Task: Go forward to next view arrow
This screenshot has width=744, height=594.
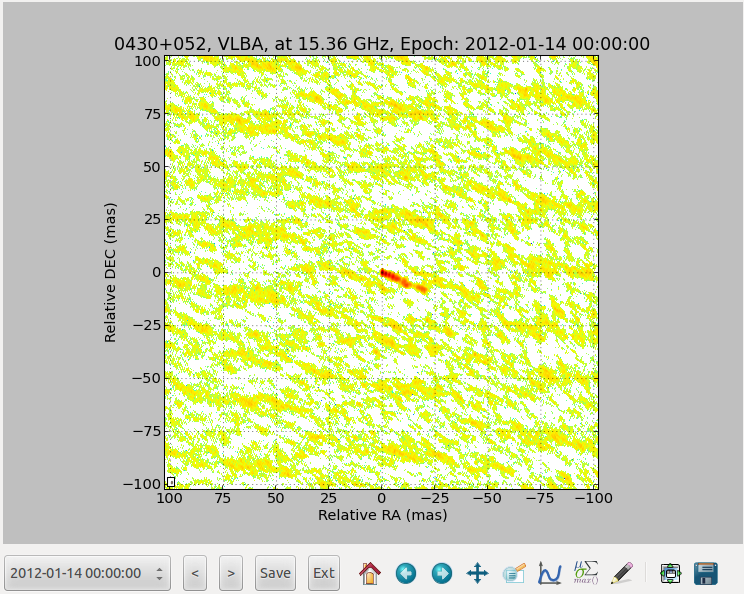Action: (x=442, y=573)
